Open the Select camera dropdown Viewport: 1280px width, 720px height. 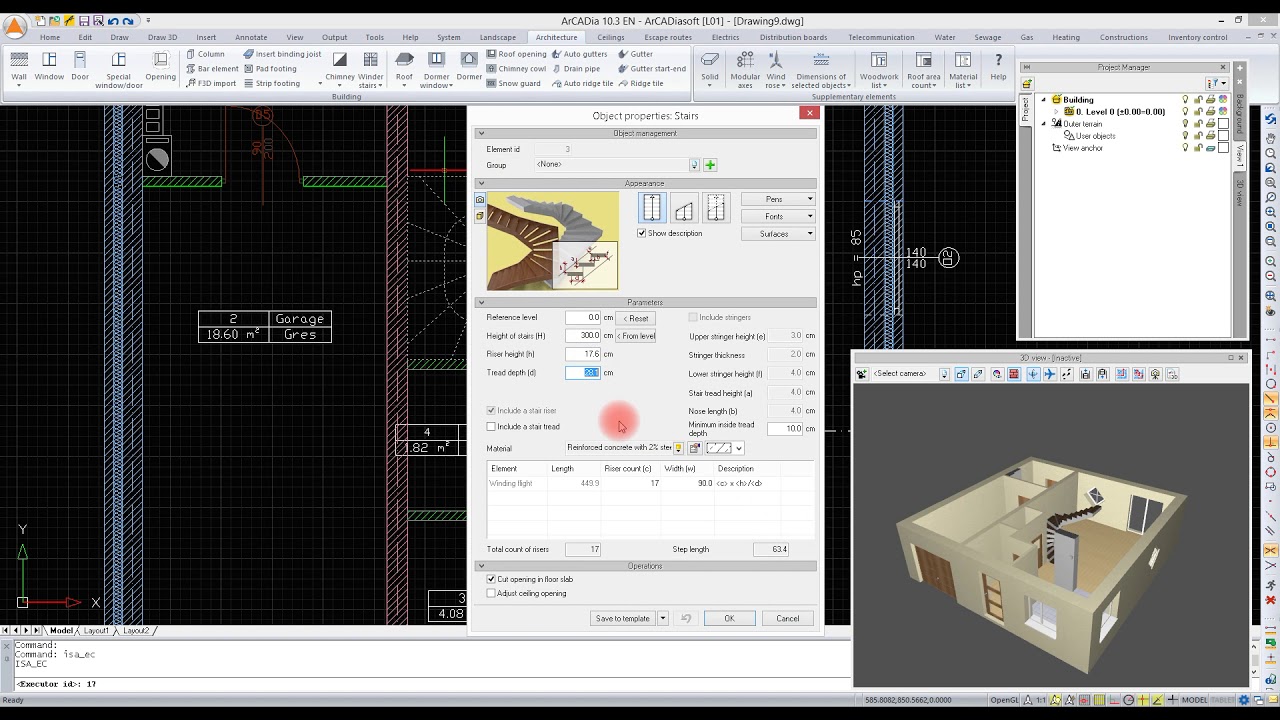pos(943,374)
